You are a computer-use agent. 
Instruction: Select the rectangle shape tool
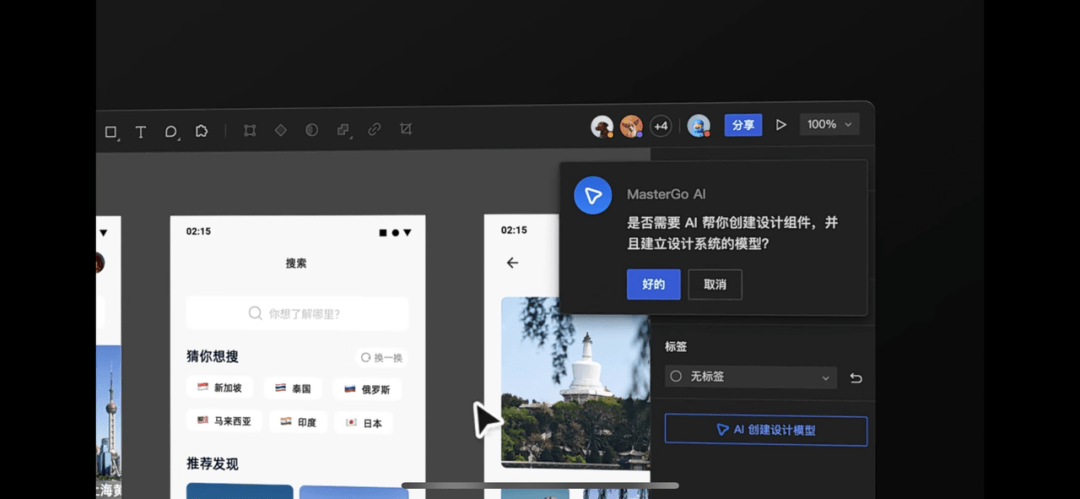click(x=110, y=132)
